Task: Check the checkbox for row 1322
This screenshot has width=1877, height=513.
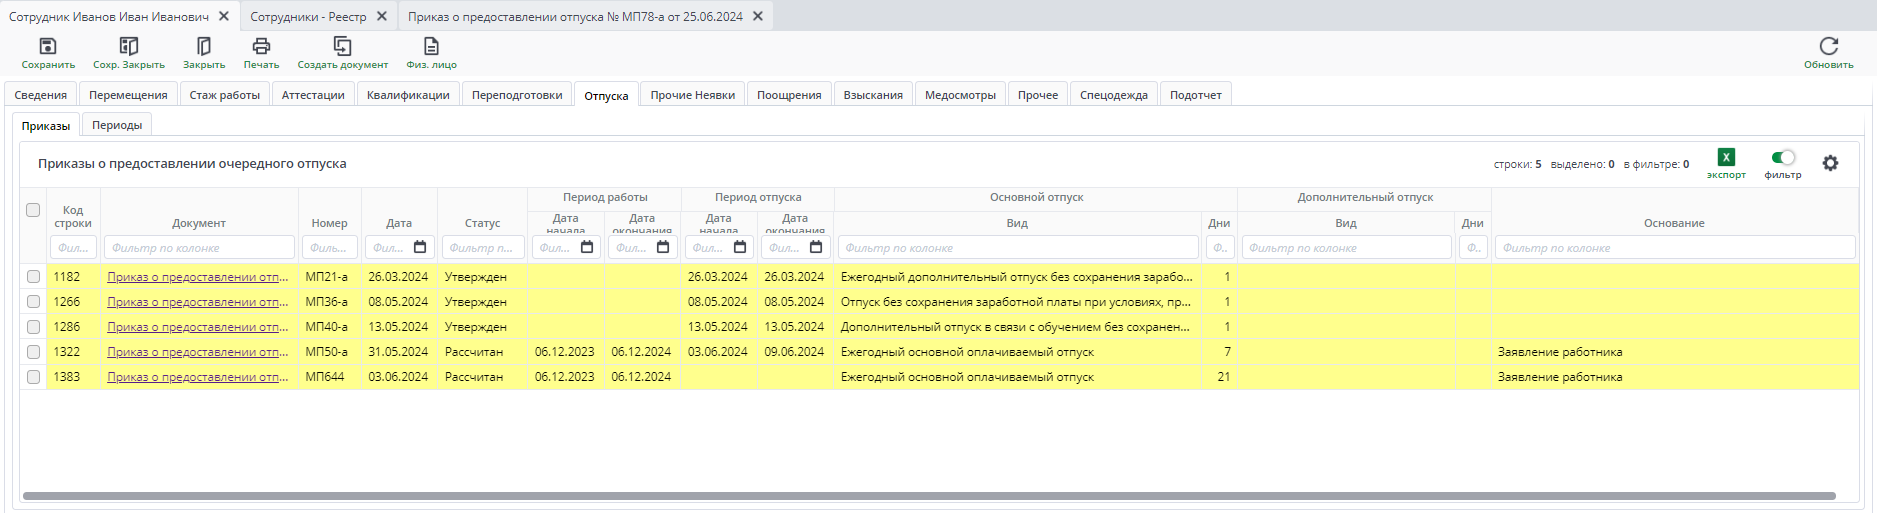Action: click(x=33, y=352)
